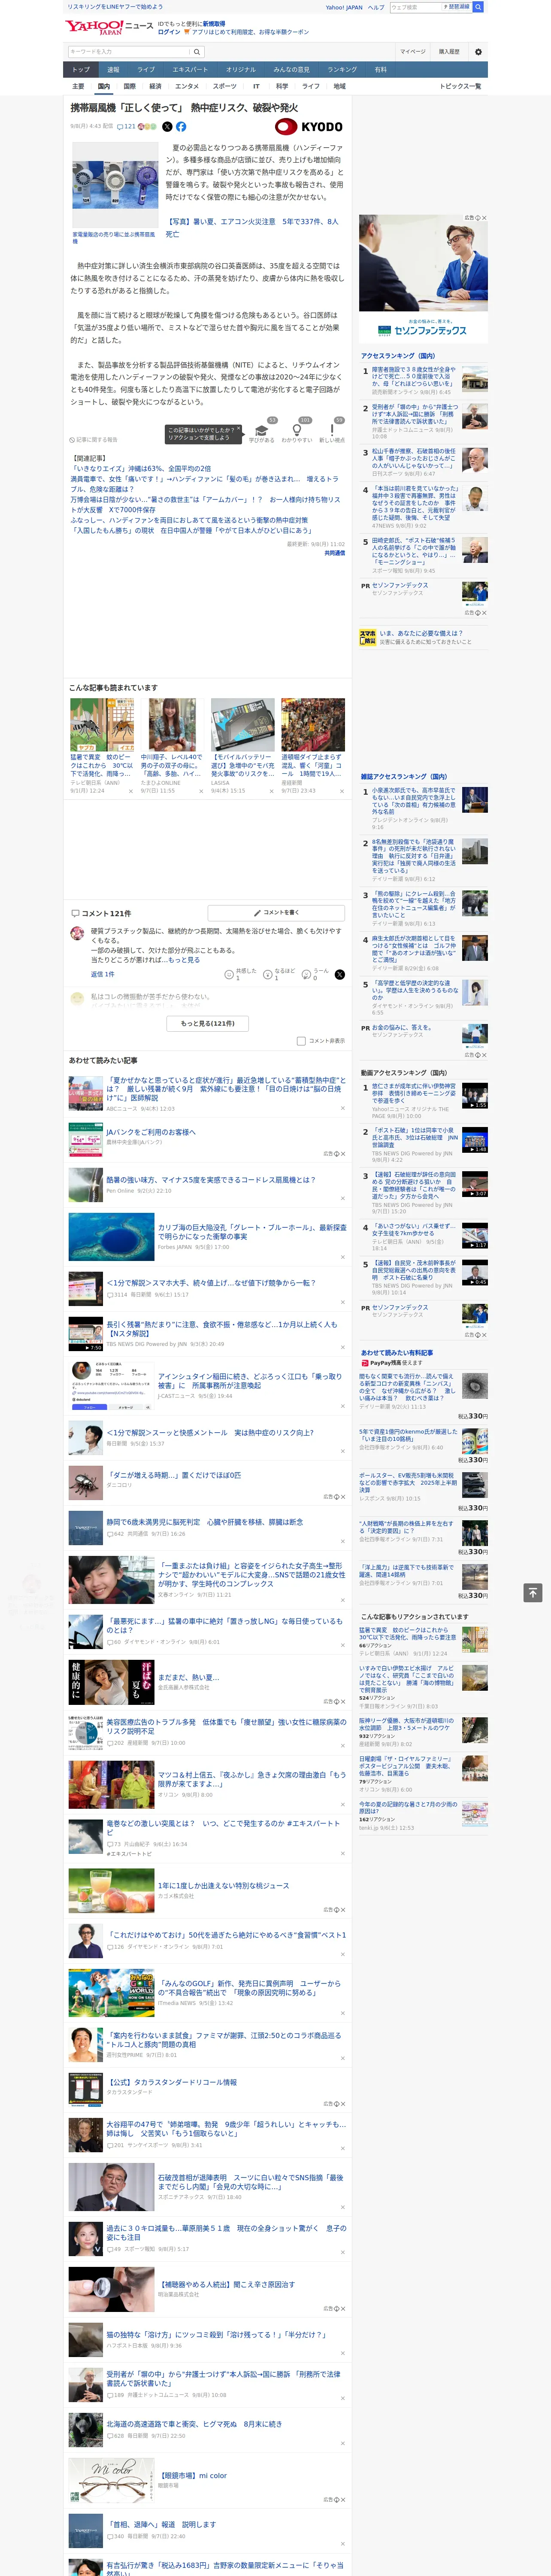This screenshot has width=551, height=2576.
Task: Dismiss the 道頓堀ダイブ recommended article card
Action: pos(343,791)
